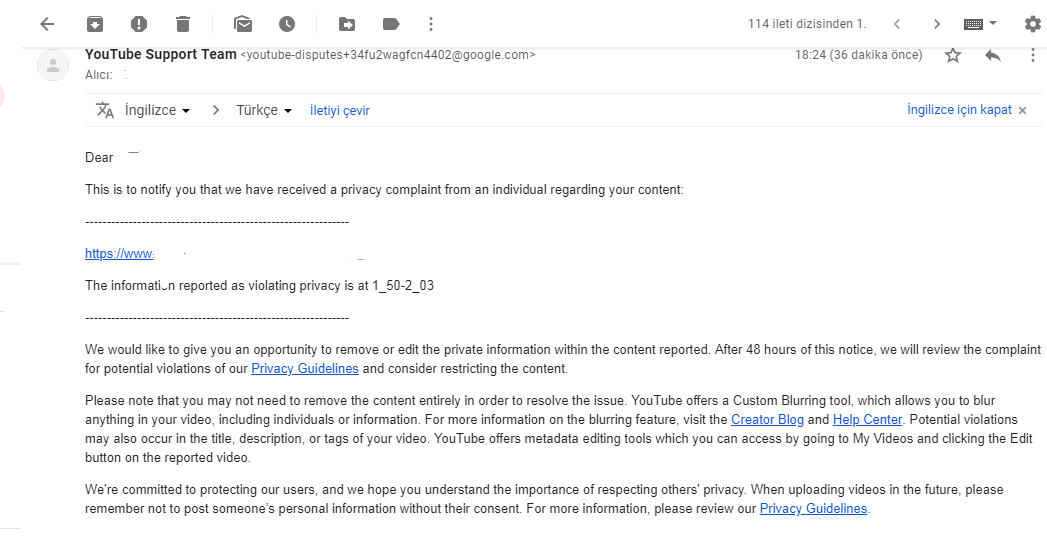Delete this email with trash icon
1047x539 pixels.
pos(182,24)
